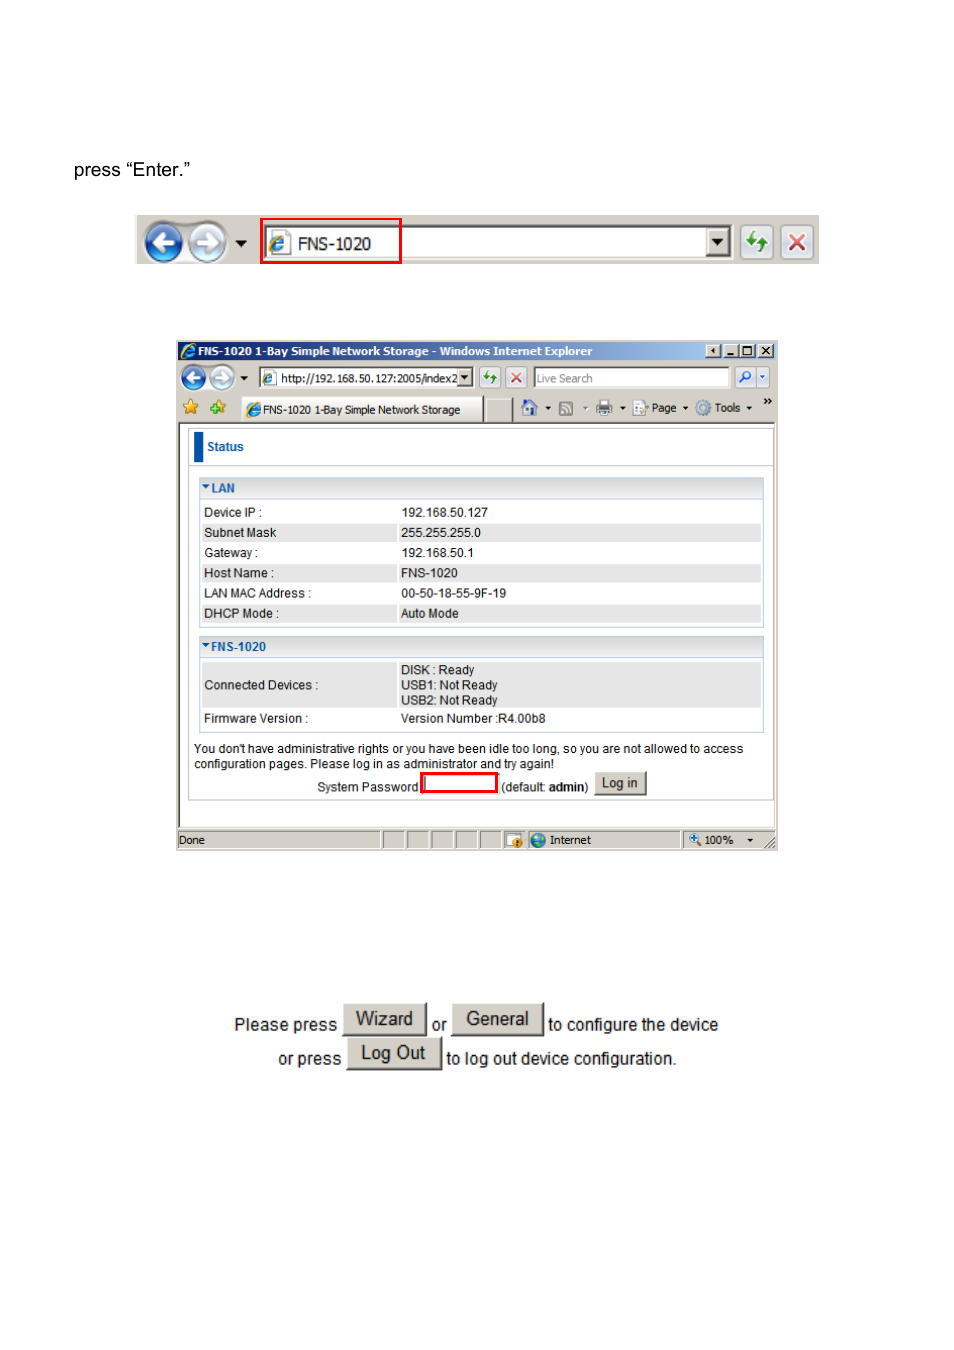Open Favorites Center star icon
Viewport: 954px width, 1350px height.
(191, 408)
